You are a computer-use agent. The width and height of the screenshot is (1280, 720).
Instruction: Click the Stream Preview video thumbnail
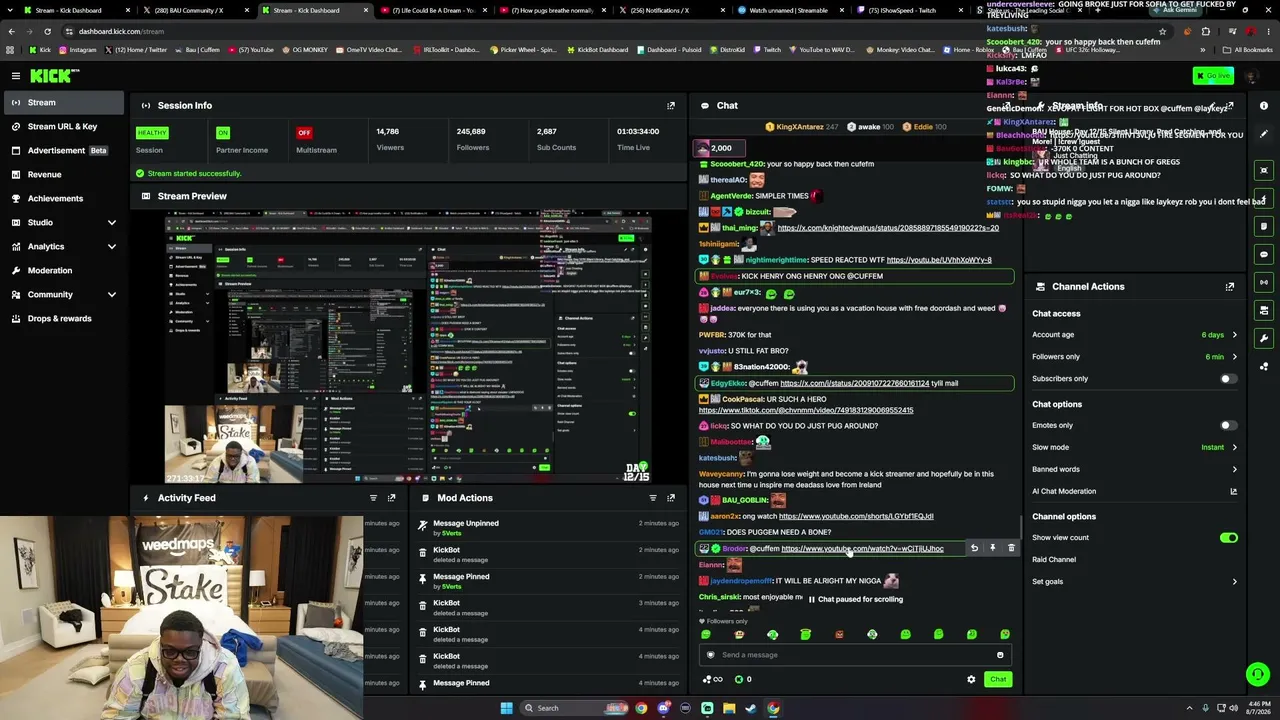[x=408, y=347]
